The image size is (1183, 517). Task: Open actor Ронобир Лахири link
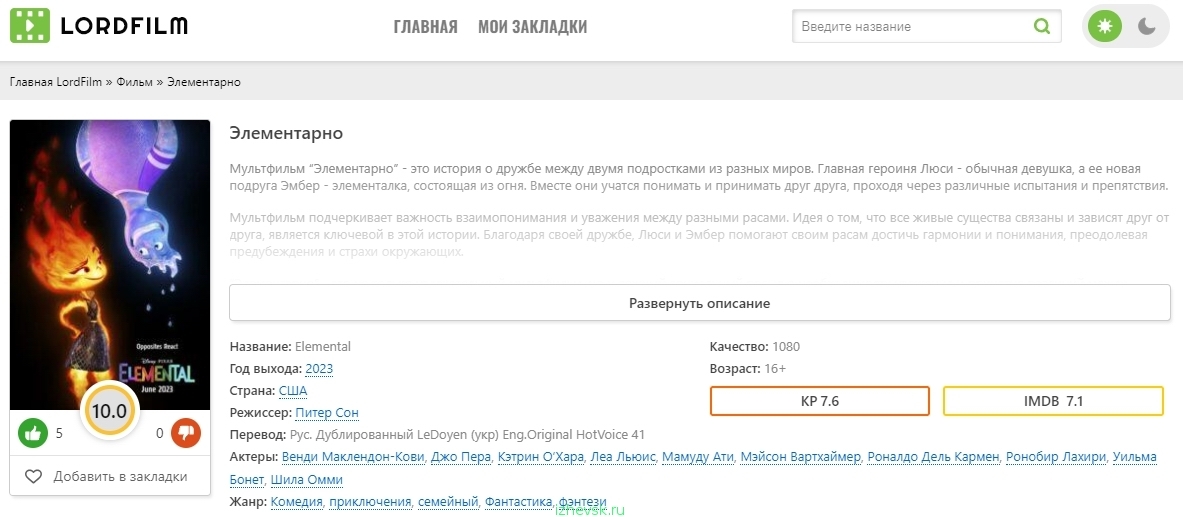click(1056, 457)
